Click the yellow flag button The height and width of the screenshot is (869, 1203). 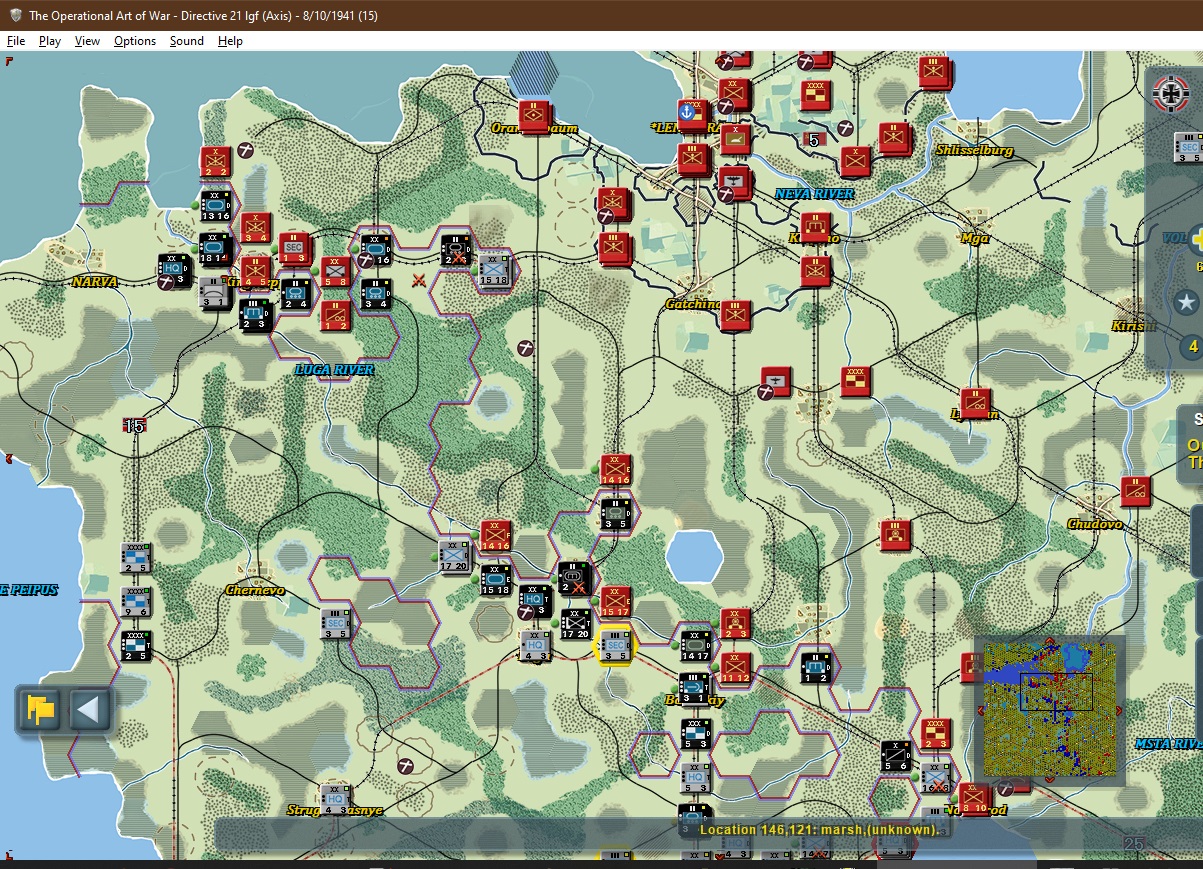point(41,710)
